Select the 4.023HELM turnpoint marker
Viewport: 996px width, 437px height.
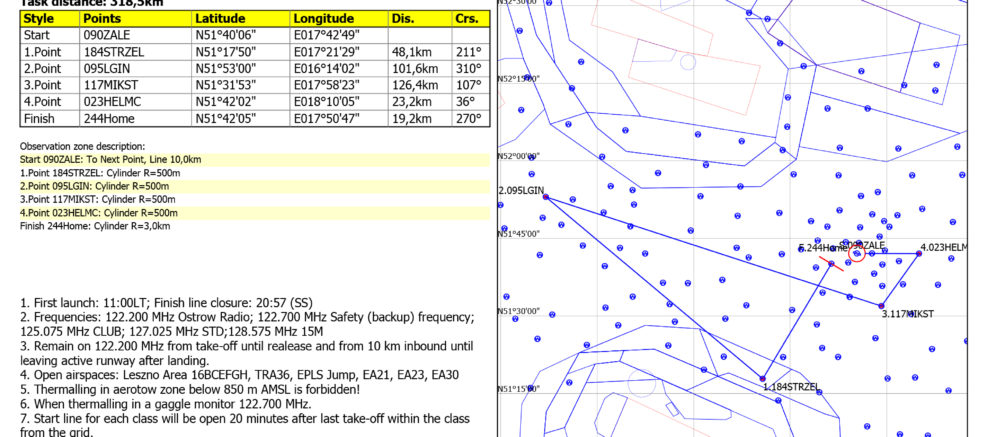(919, 254)
